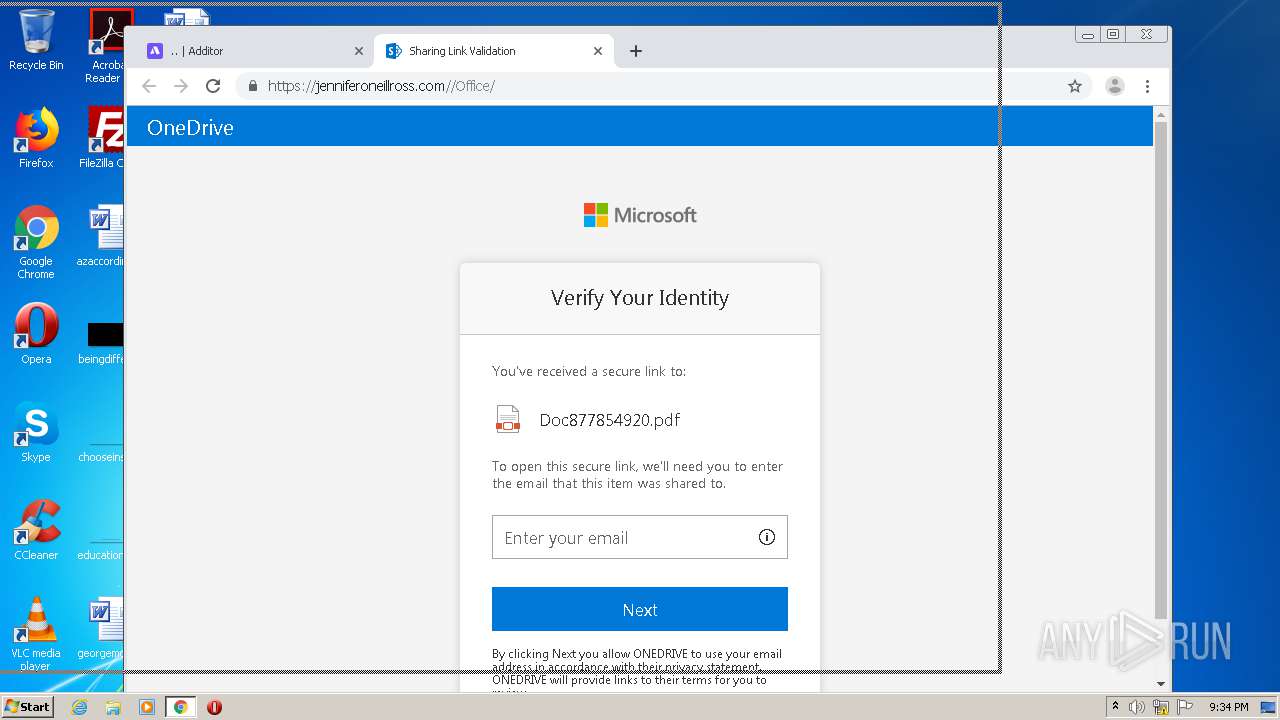
Task: Bookmark this page with star
Action: coord(1075,86)
